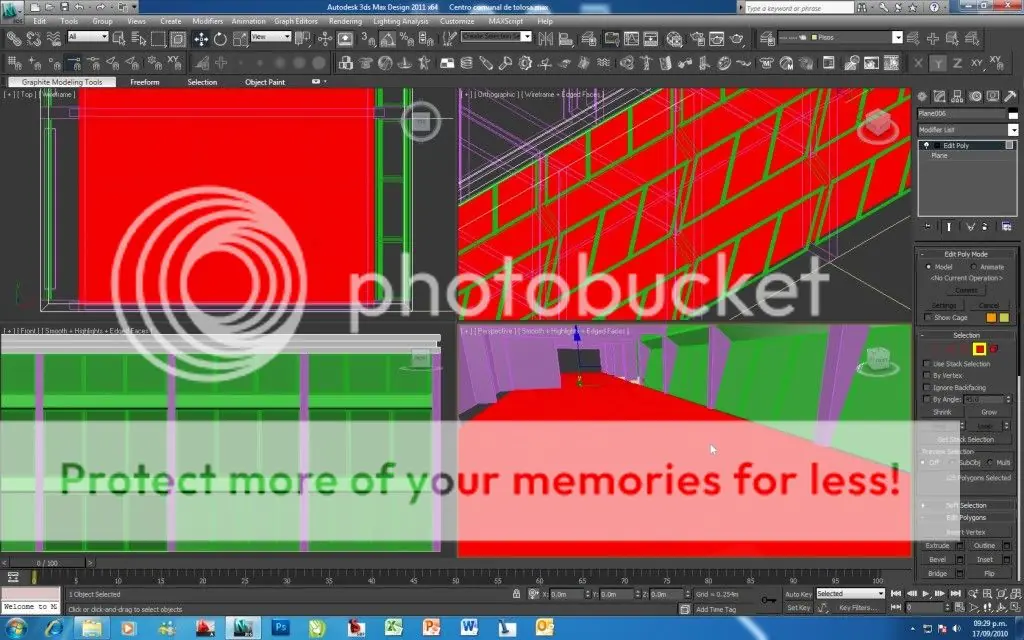The image size is (1024, 640).
Task: Click the Grow selection button
Action: point(989,412)
